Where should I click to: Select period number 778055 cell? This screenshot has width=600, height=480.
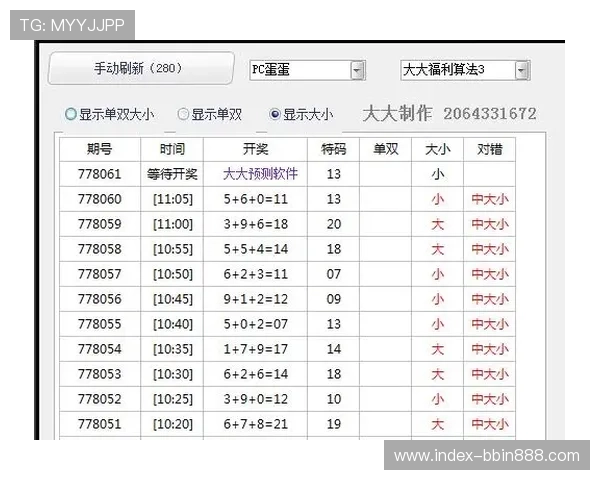tap(100, 324)
